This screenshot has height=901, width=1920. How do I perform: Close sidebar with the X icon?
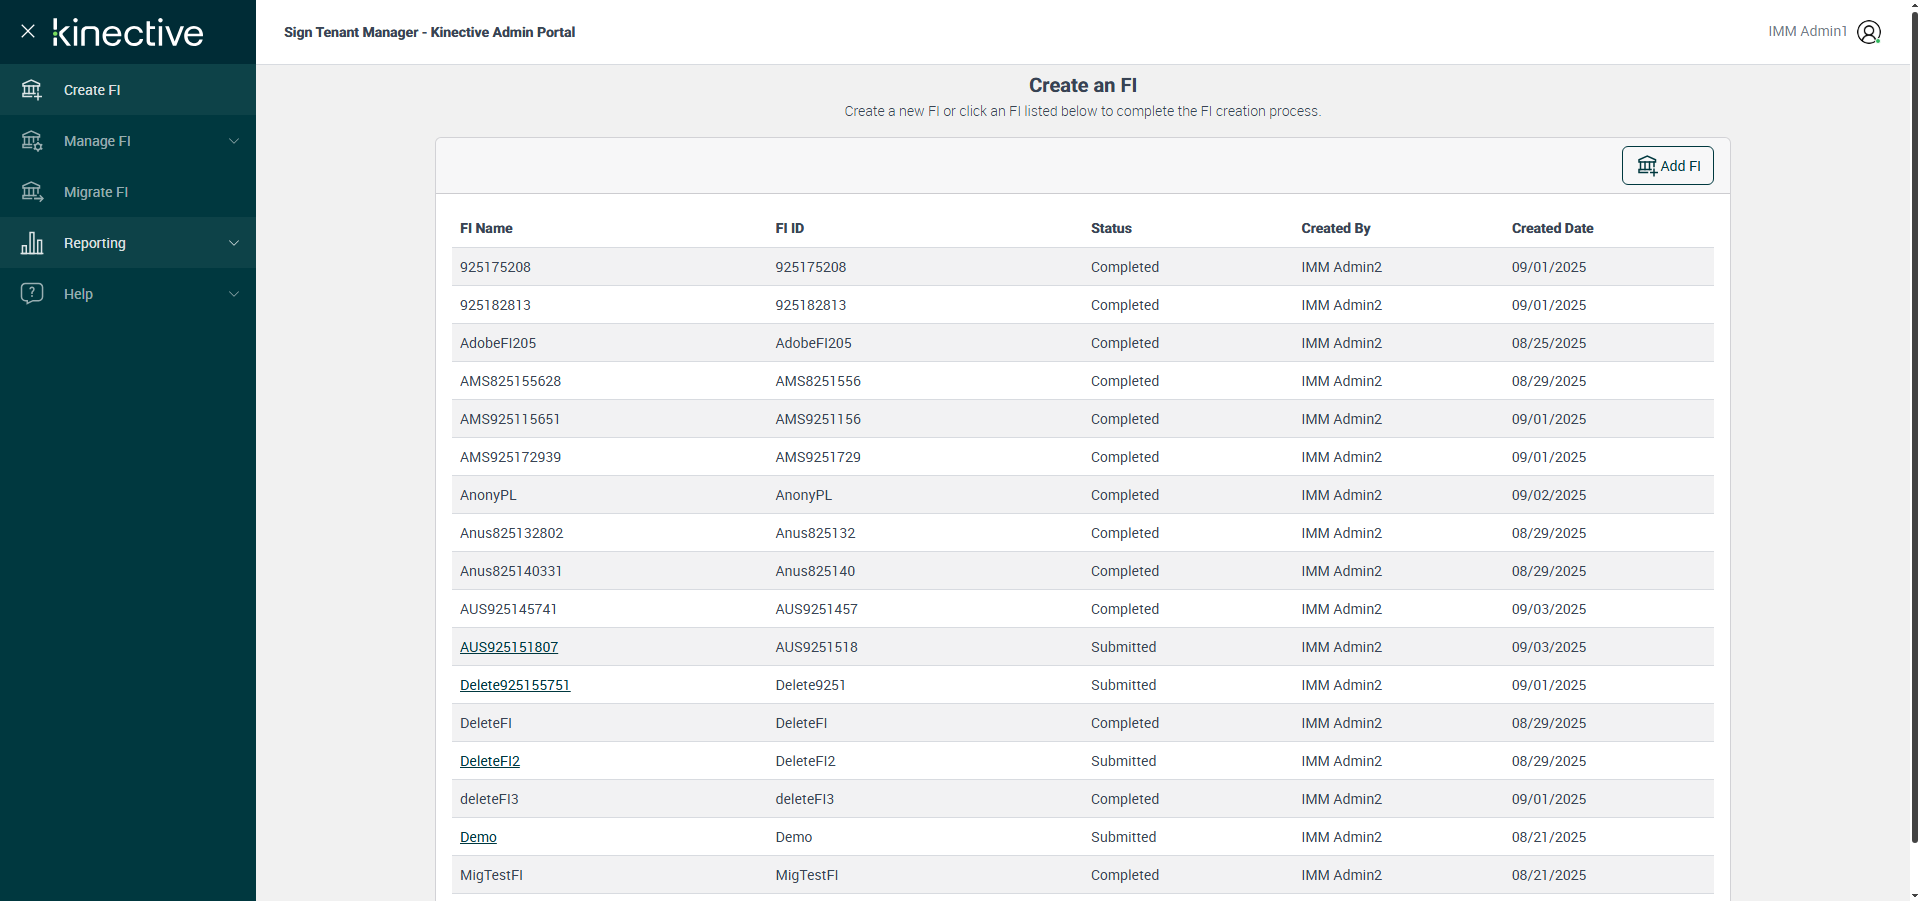coord(28,31)
